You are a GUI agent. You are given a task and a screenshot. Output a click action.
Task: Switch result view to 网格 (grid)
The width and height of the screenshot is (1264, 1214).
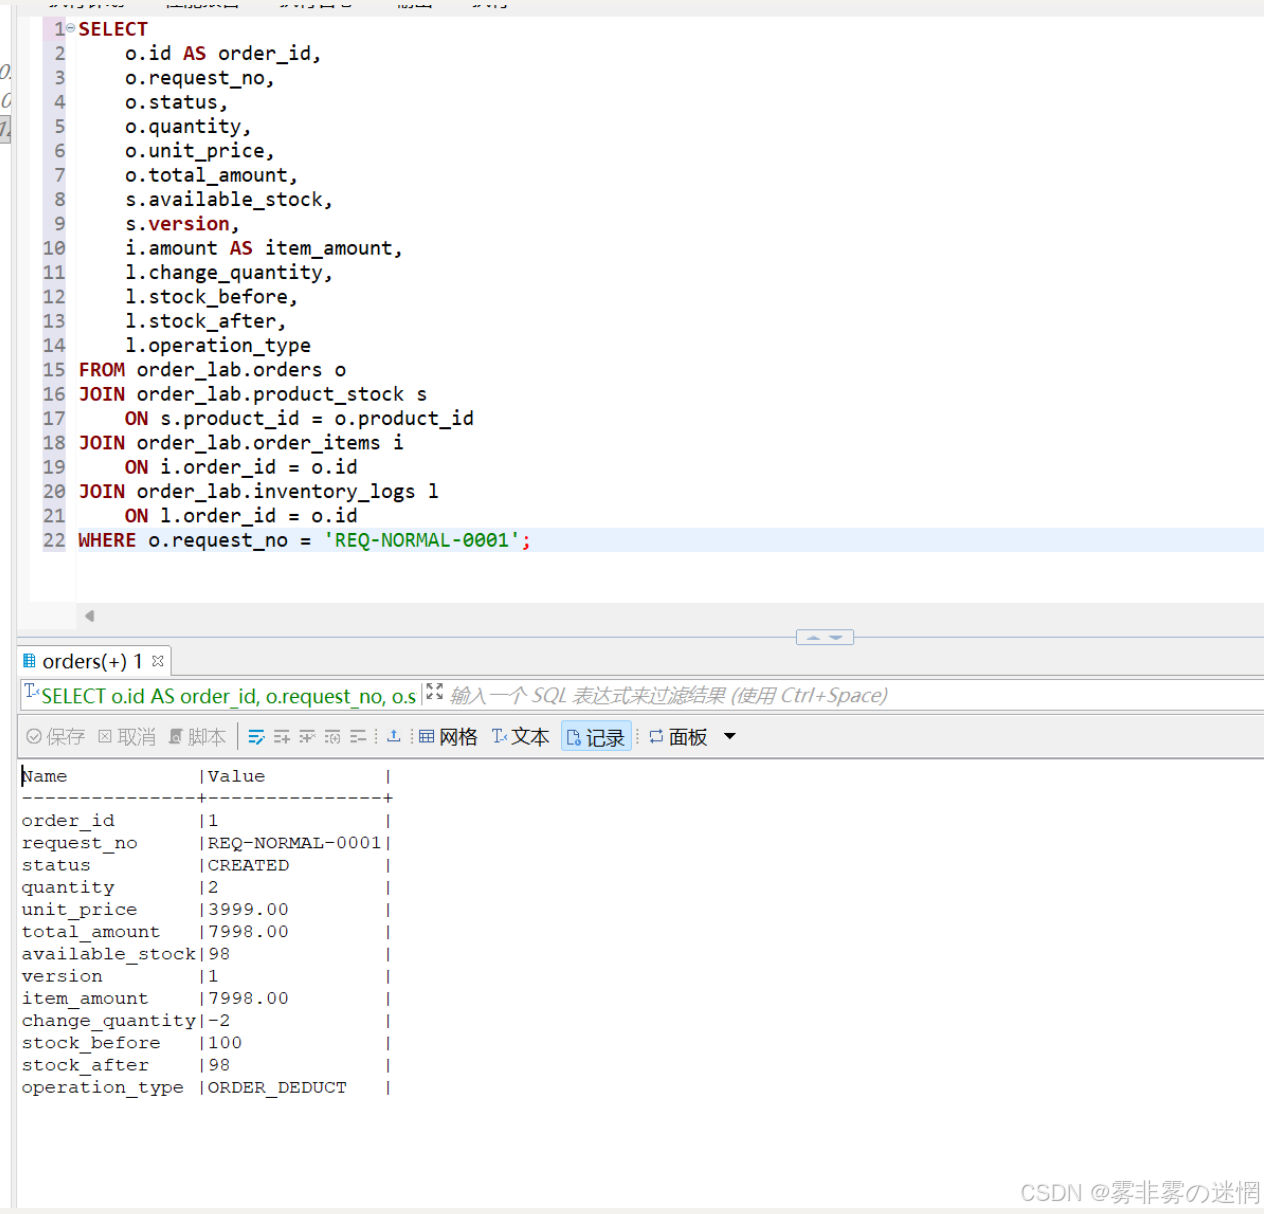point(448,737)
